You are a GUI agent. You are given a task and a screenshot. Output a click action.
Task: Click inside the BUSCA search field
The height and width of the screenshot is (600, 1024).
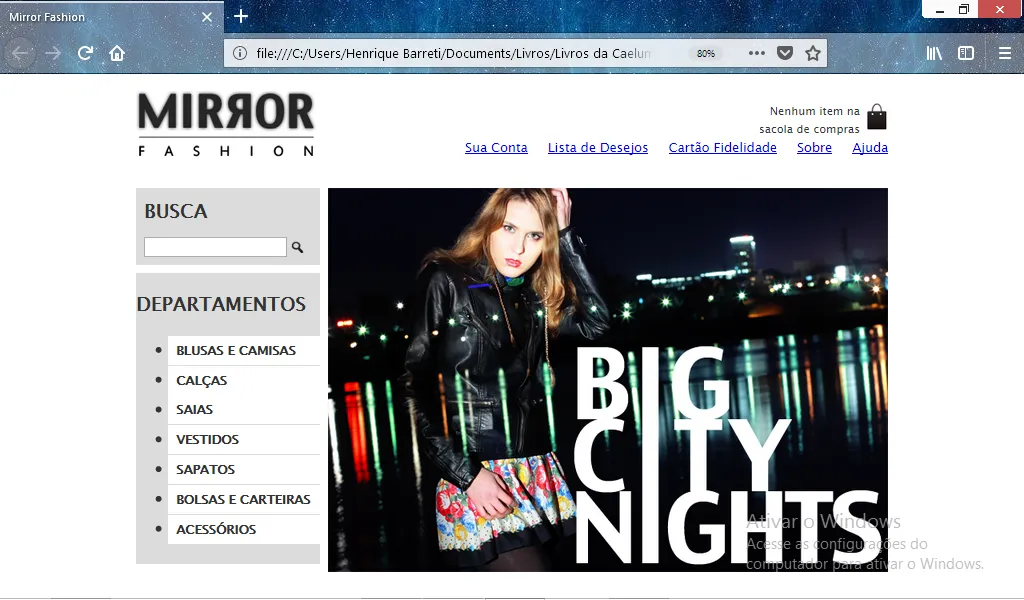[x=215, y=246]
